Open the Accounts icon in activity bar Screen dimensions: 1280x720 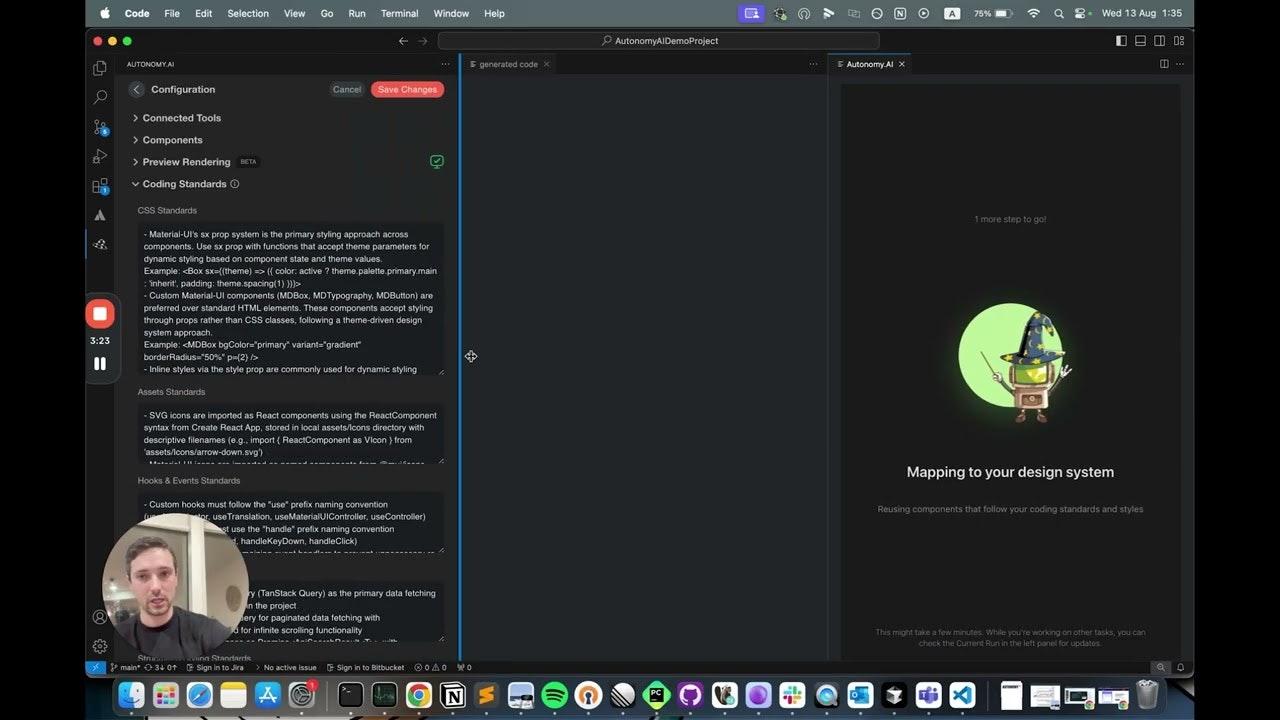[x=100, y=617]
